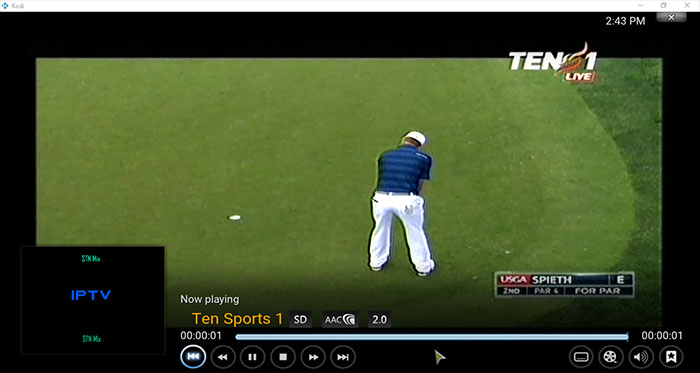Image resolution: width=700 pixels, height=373 pixels.
Task: Skip to the next channel
Action: pos(343,357)
